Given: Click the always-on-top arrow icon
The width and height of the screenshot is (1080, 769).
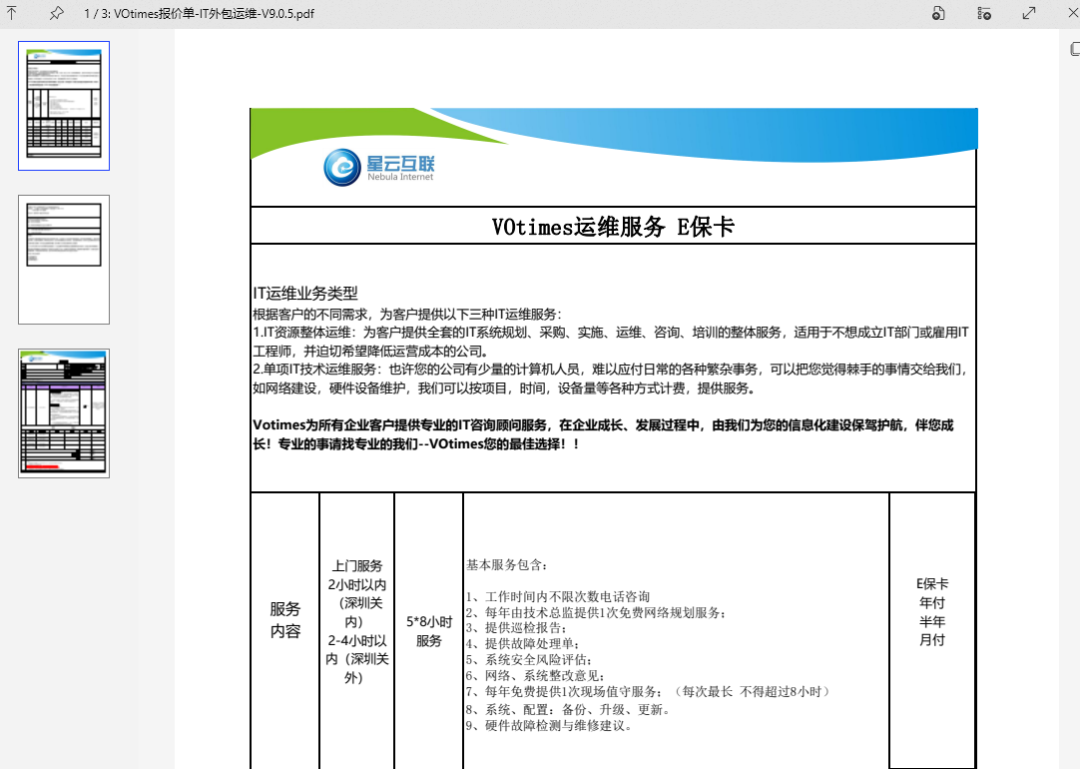Looking at the screenshot, I should click(x=12, y=12).
